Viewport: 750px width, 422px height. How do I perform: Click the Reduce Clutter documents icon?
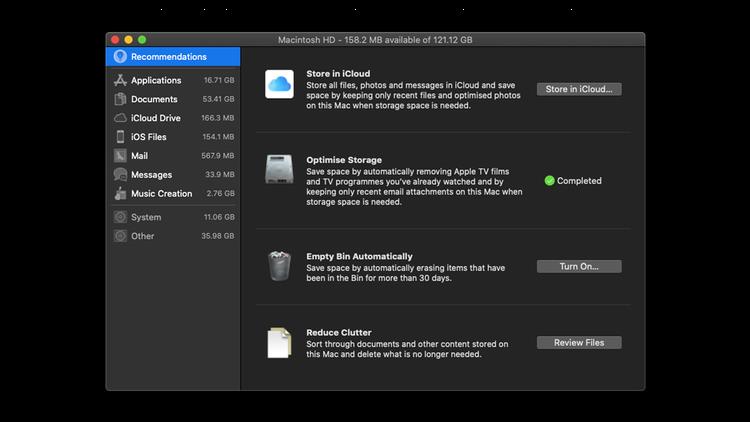pyautogui.click(x=279, y=342)
